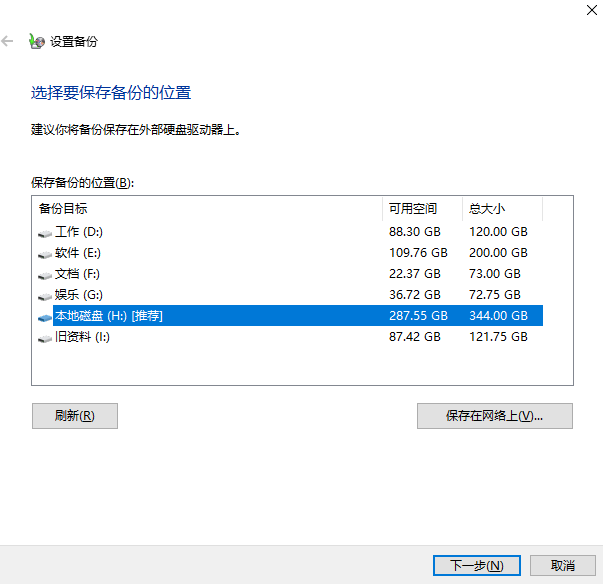
Task: Click the 344.00 GB total size value
Action: pyautogui.click(x=498, y=316)
